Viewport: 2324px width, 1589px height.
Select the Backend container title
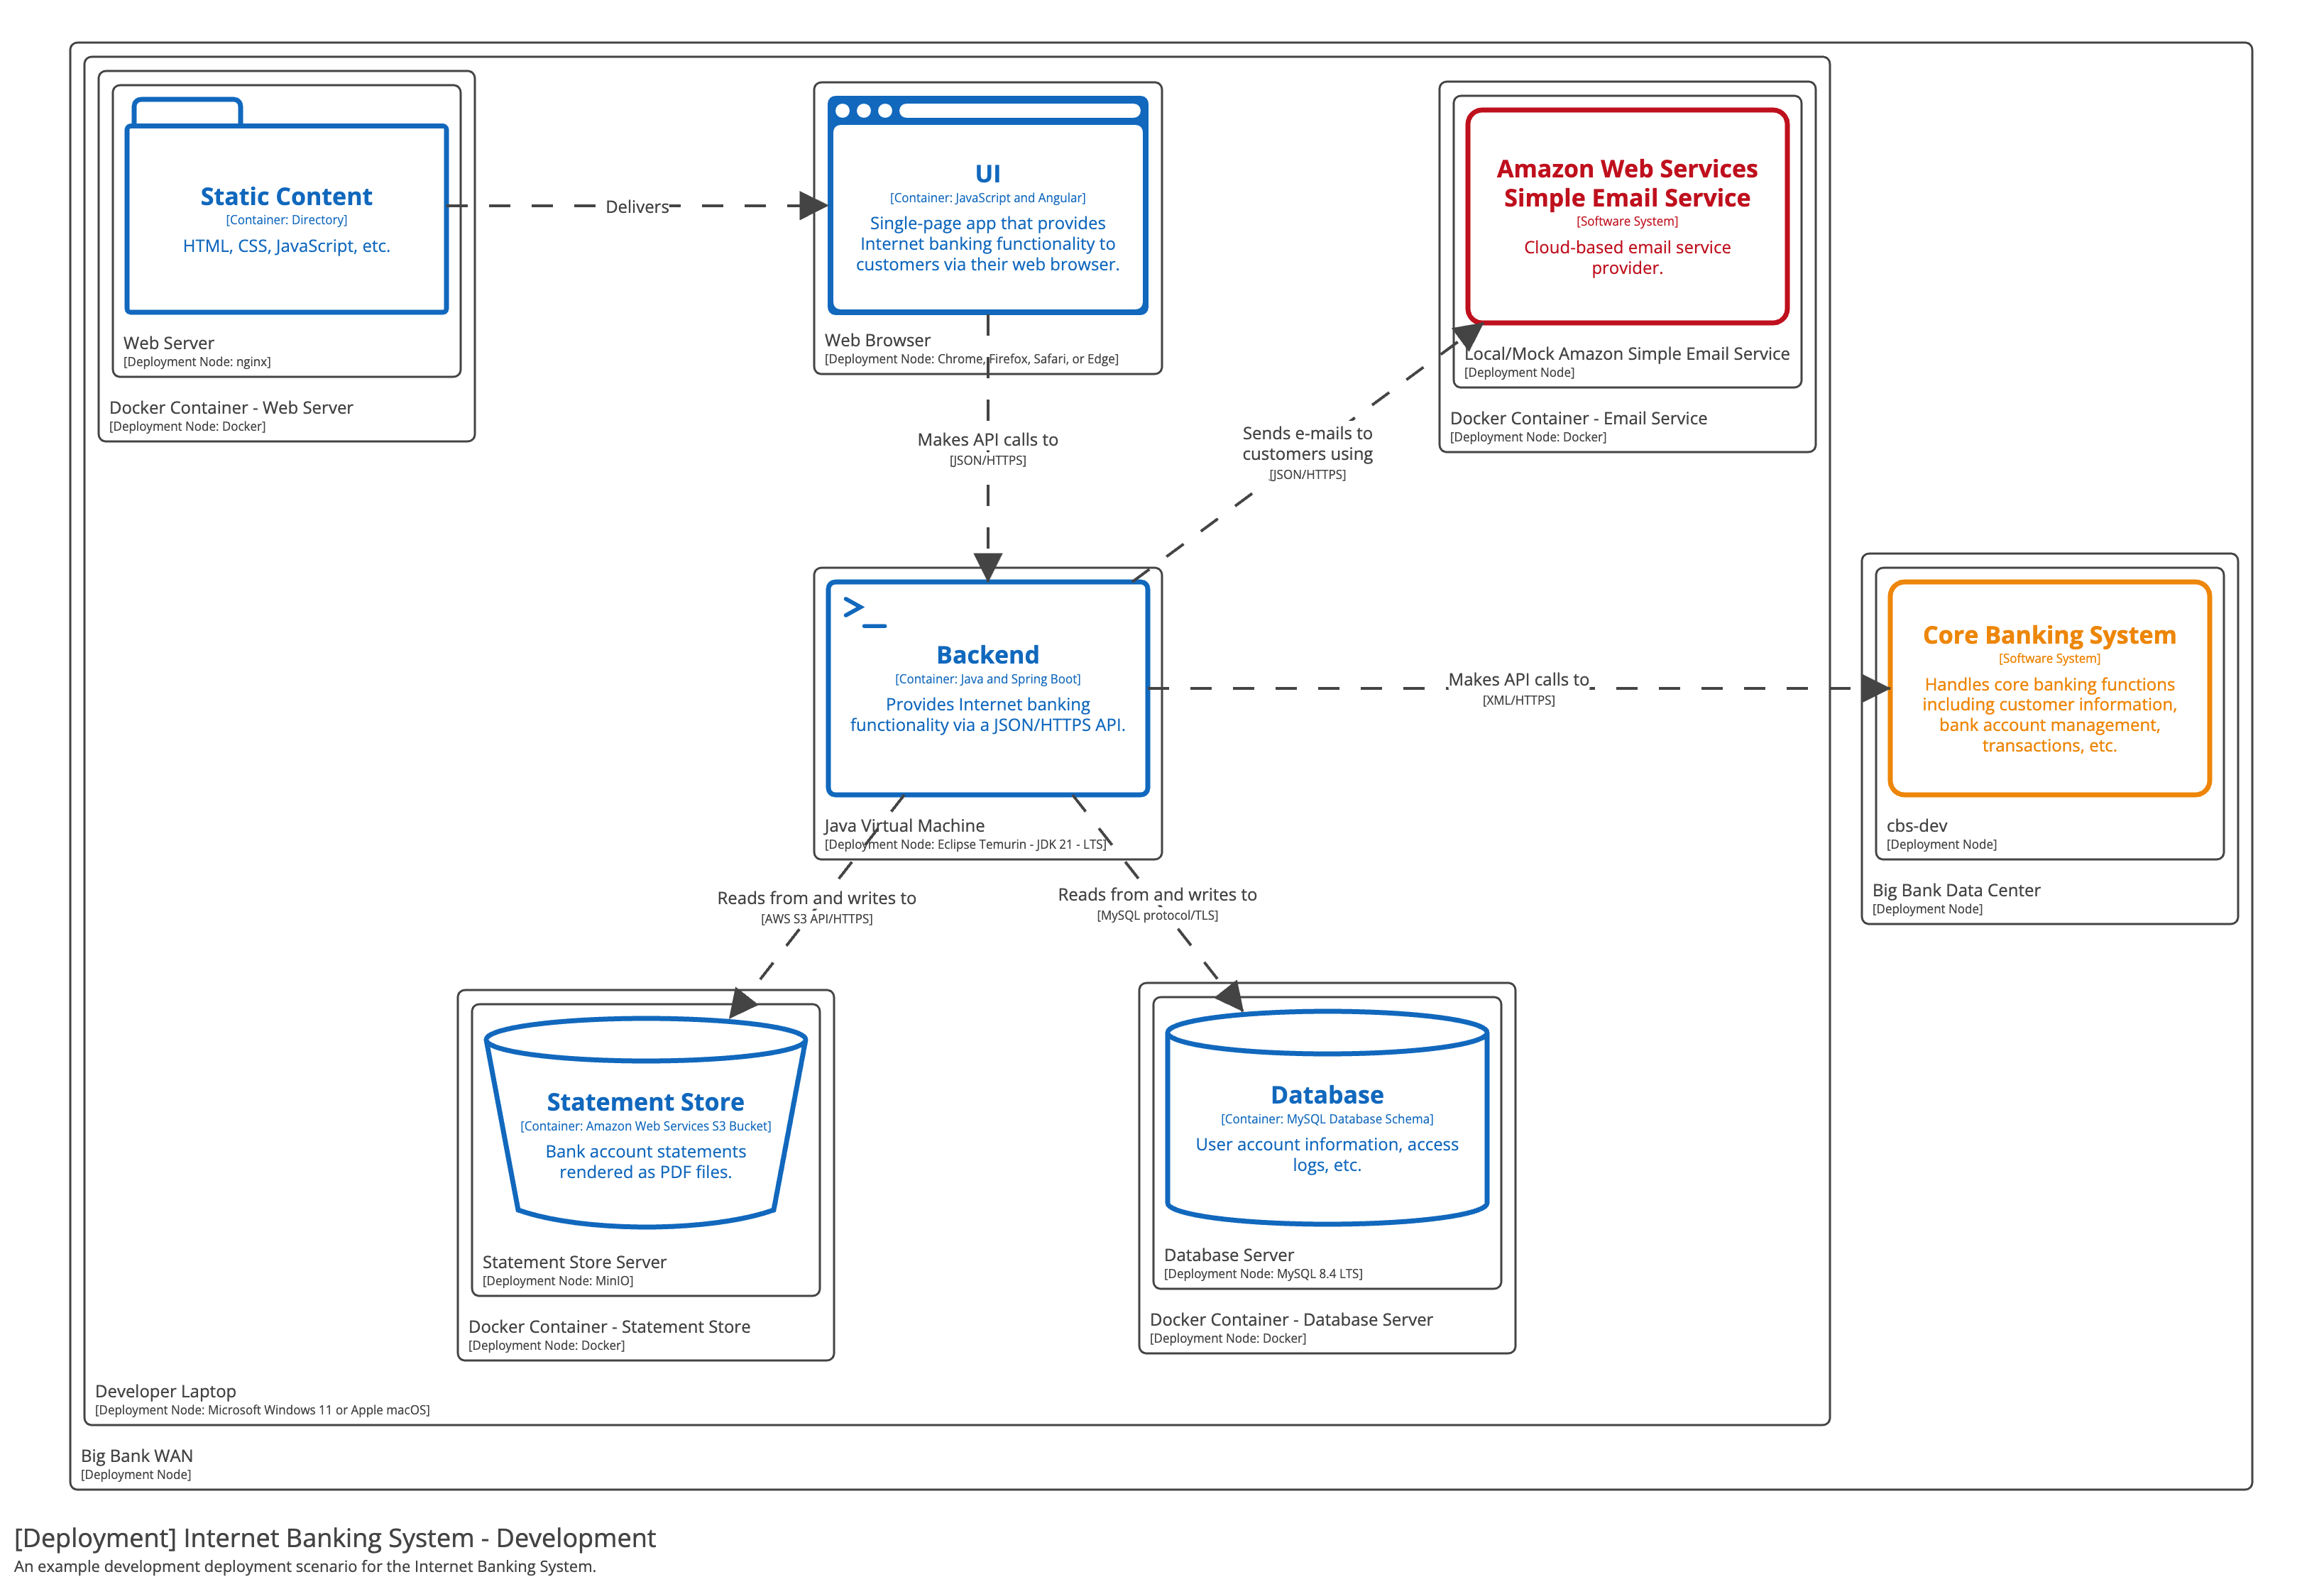pos(988,655)
